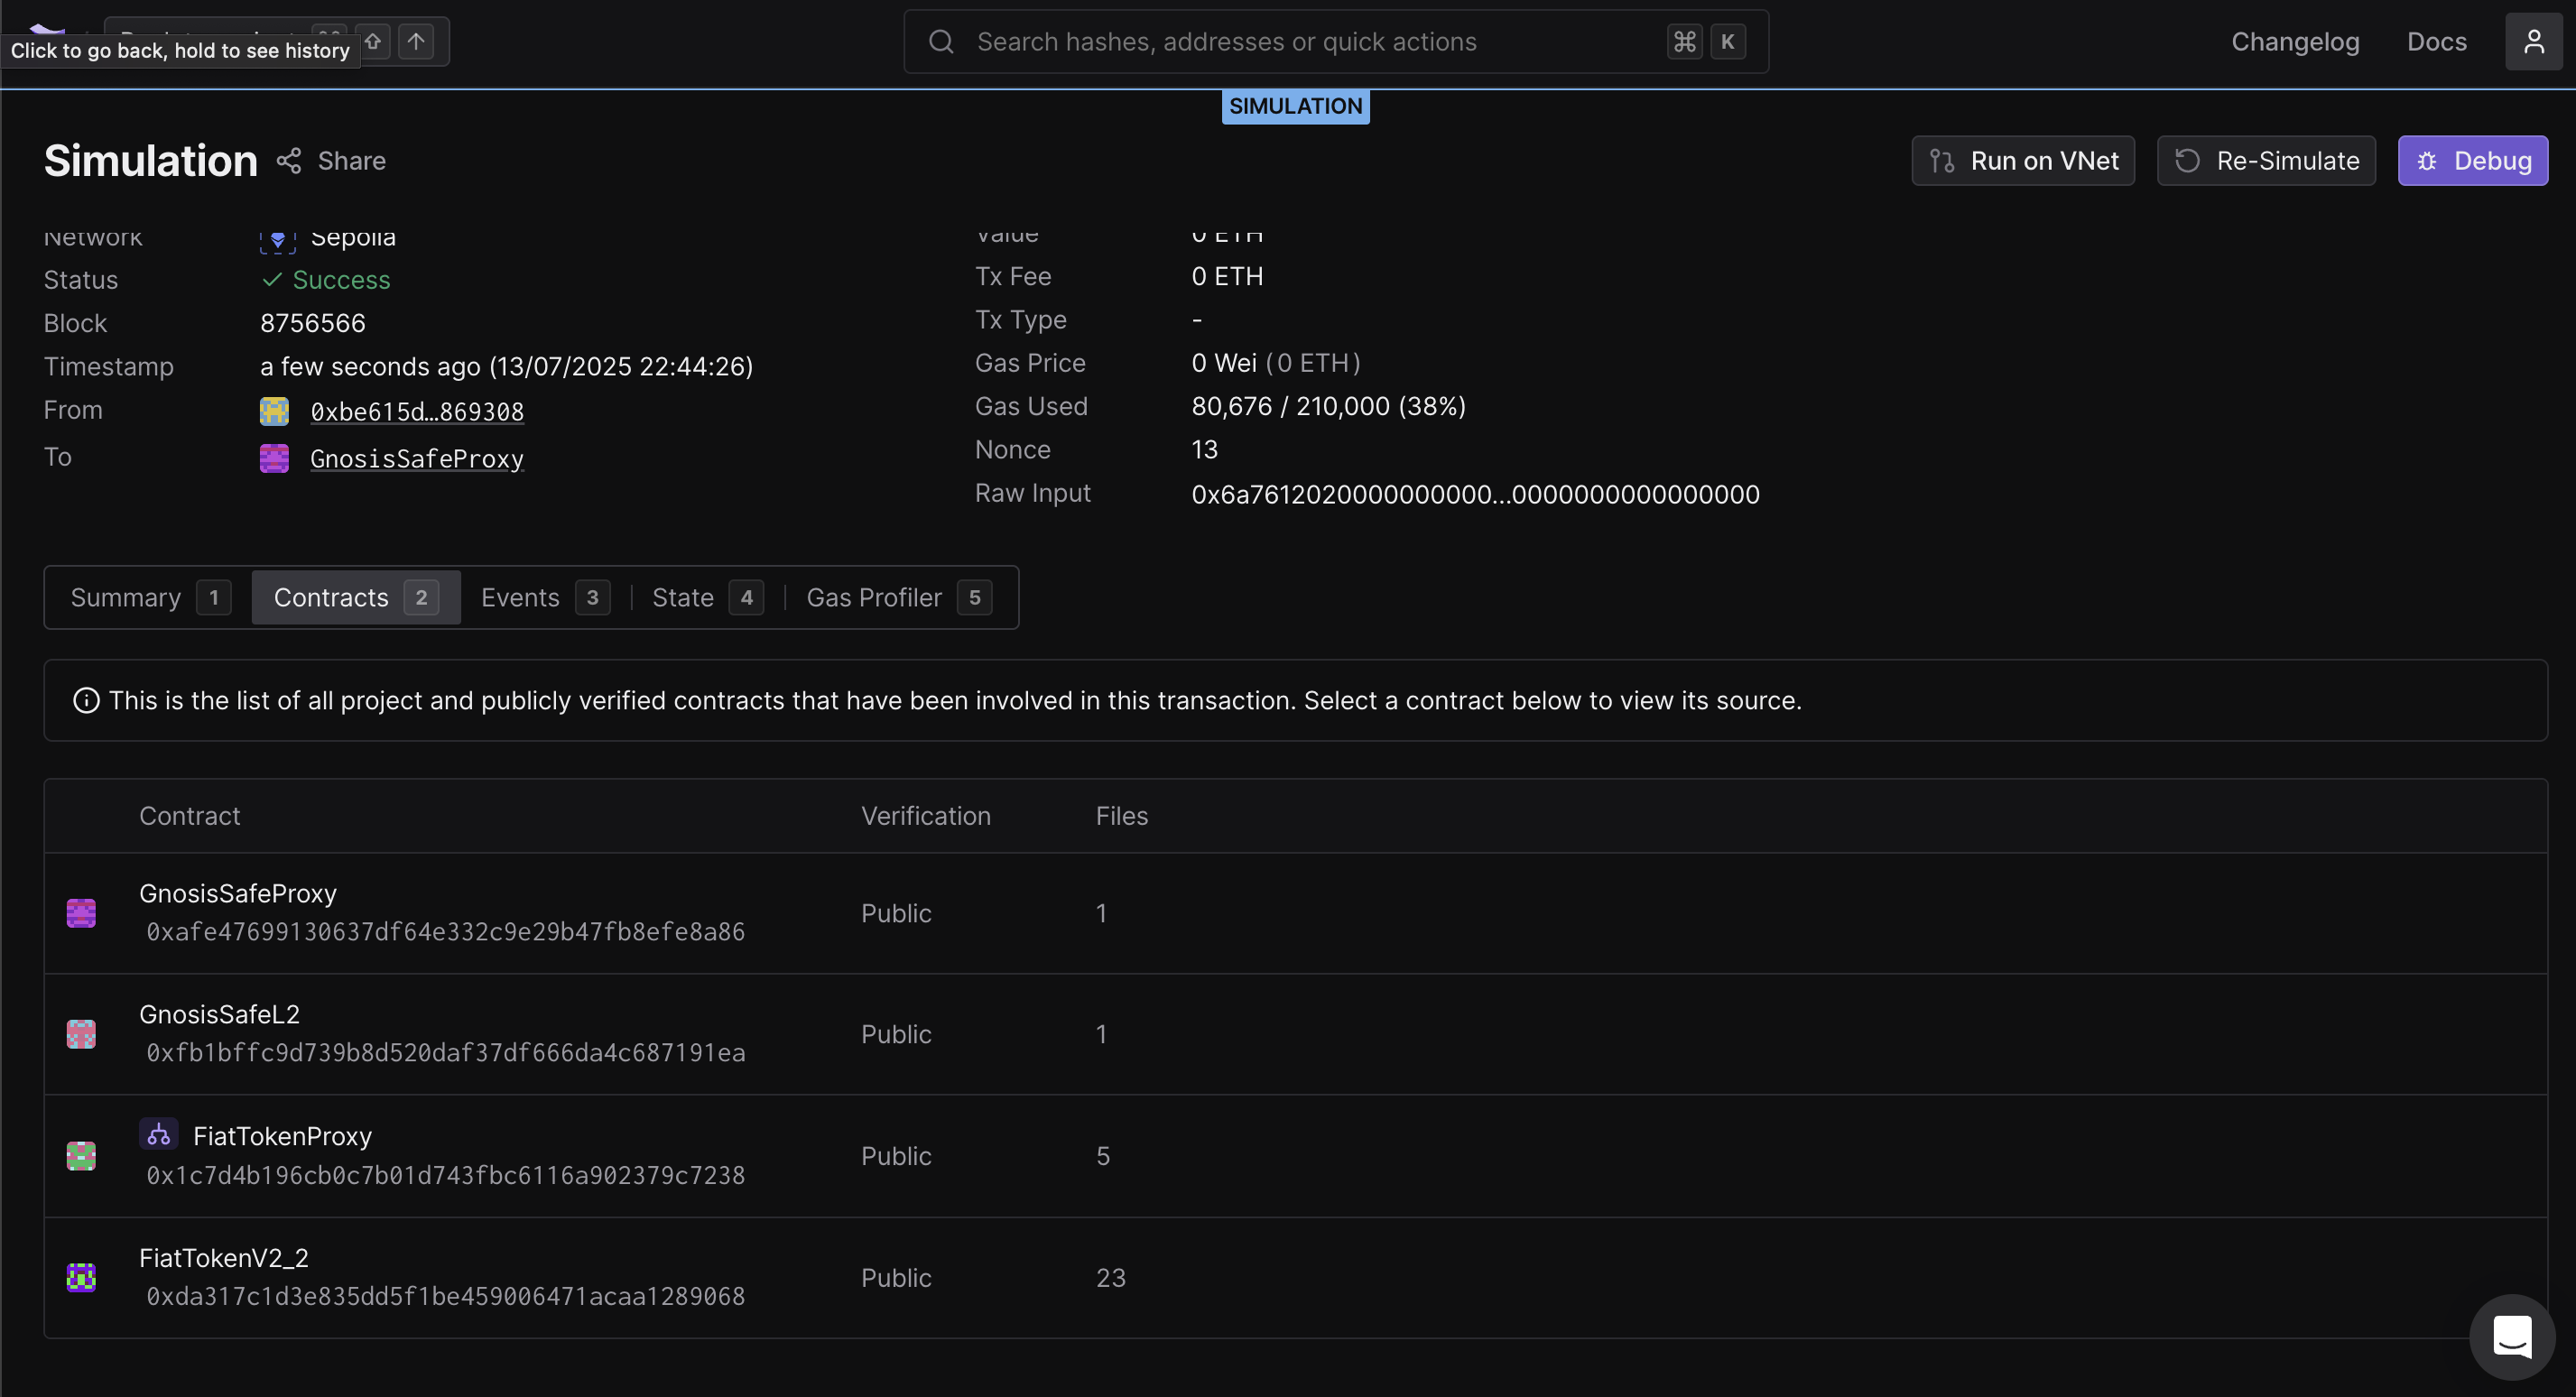Select GnosisSafeProxy contract name in table
2576x1397 pixels.
[x=238, y=894]
